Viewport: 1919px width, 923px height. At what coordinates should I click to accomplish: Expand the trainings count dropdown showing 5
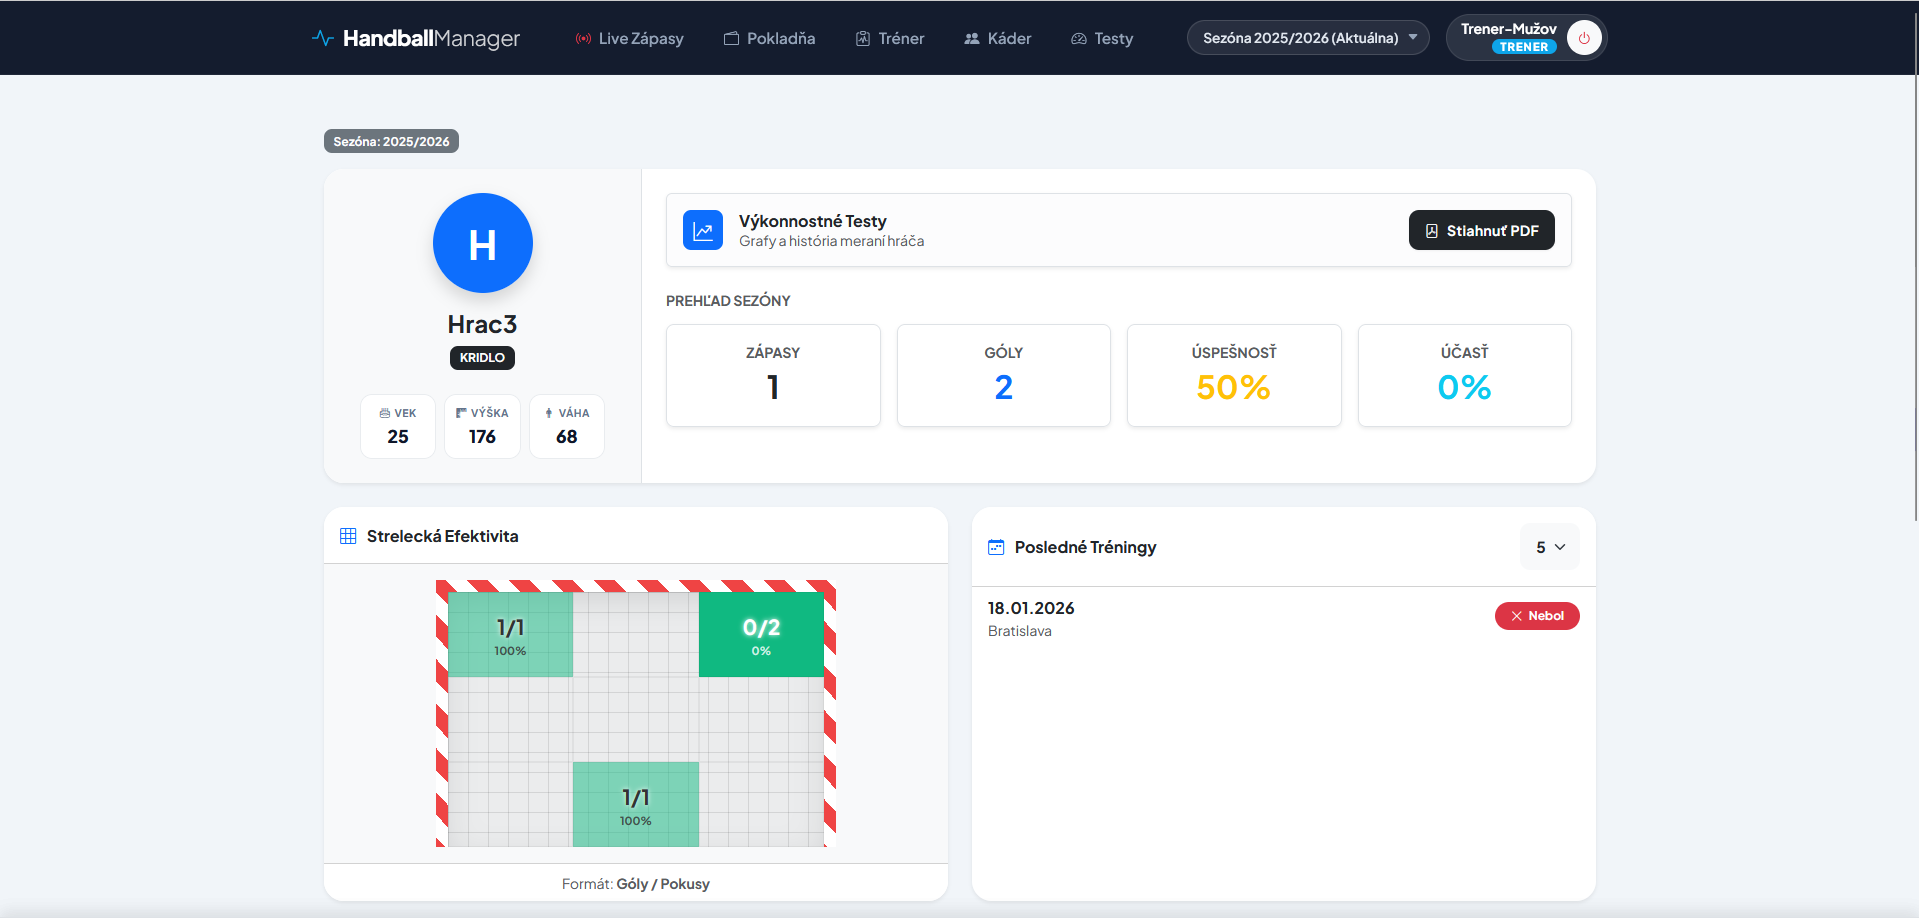(x=1549, y=547)
